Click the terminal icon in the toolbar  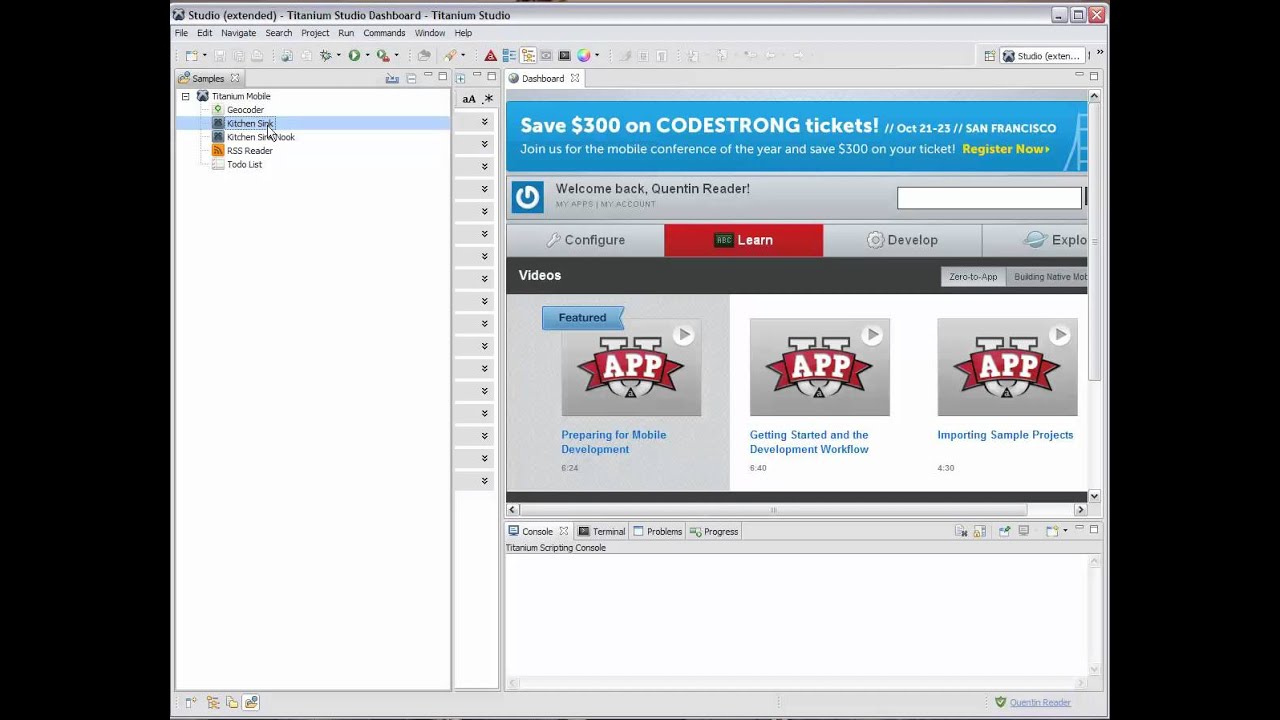(565, 56)
